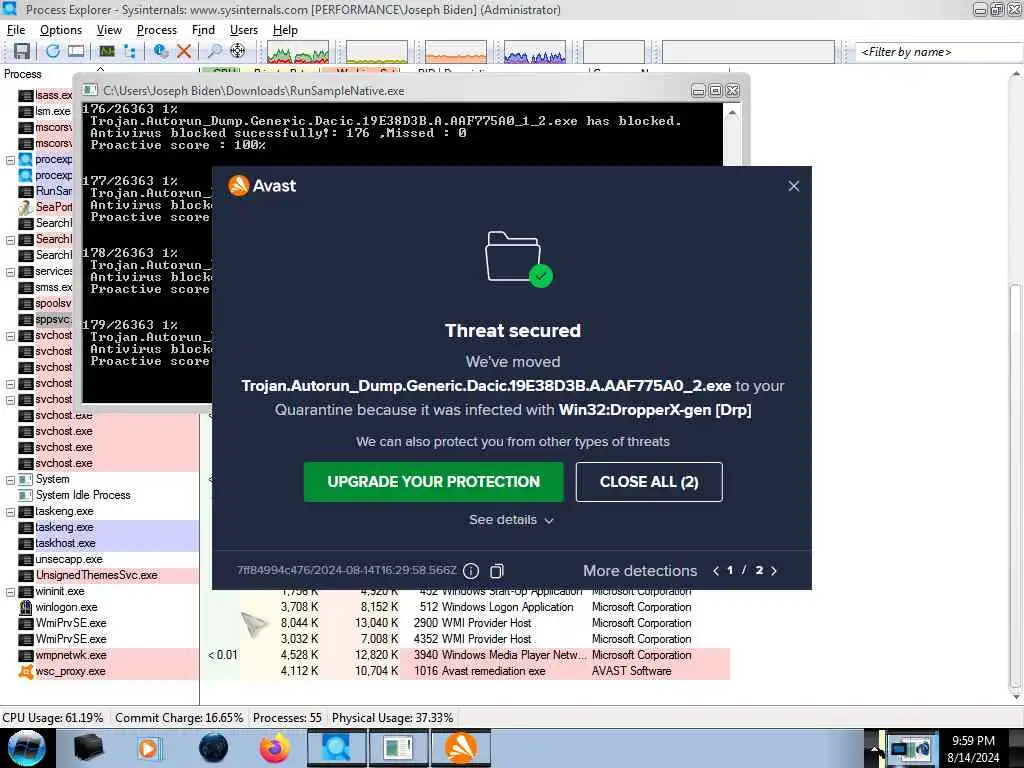Image resolution: width=1024 pixels, height=768 pixels.
Task: Click the console icon in RunSampleNative title bar
Action: [x=90, y=90]
